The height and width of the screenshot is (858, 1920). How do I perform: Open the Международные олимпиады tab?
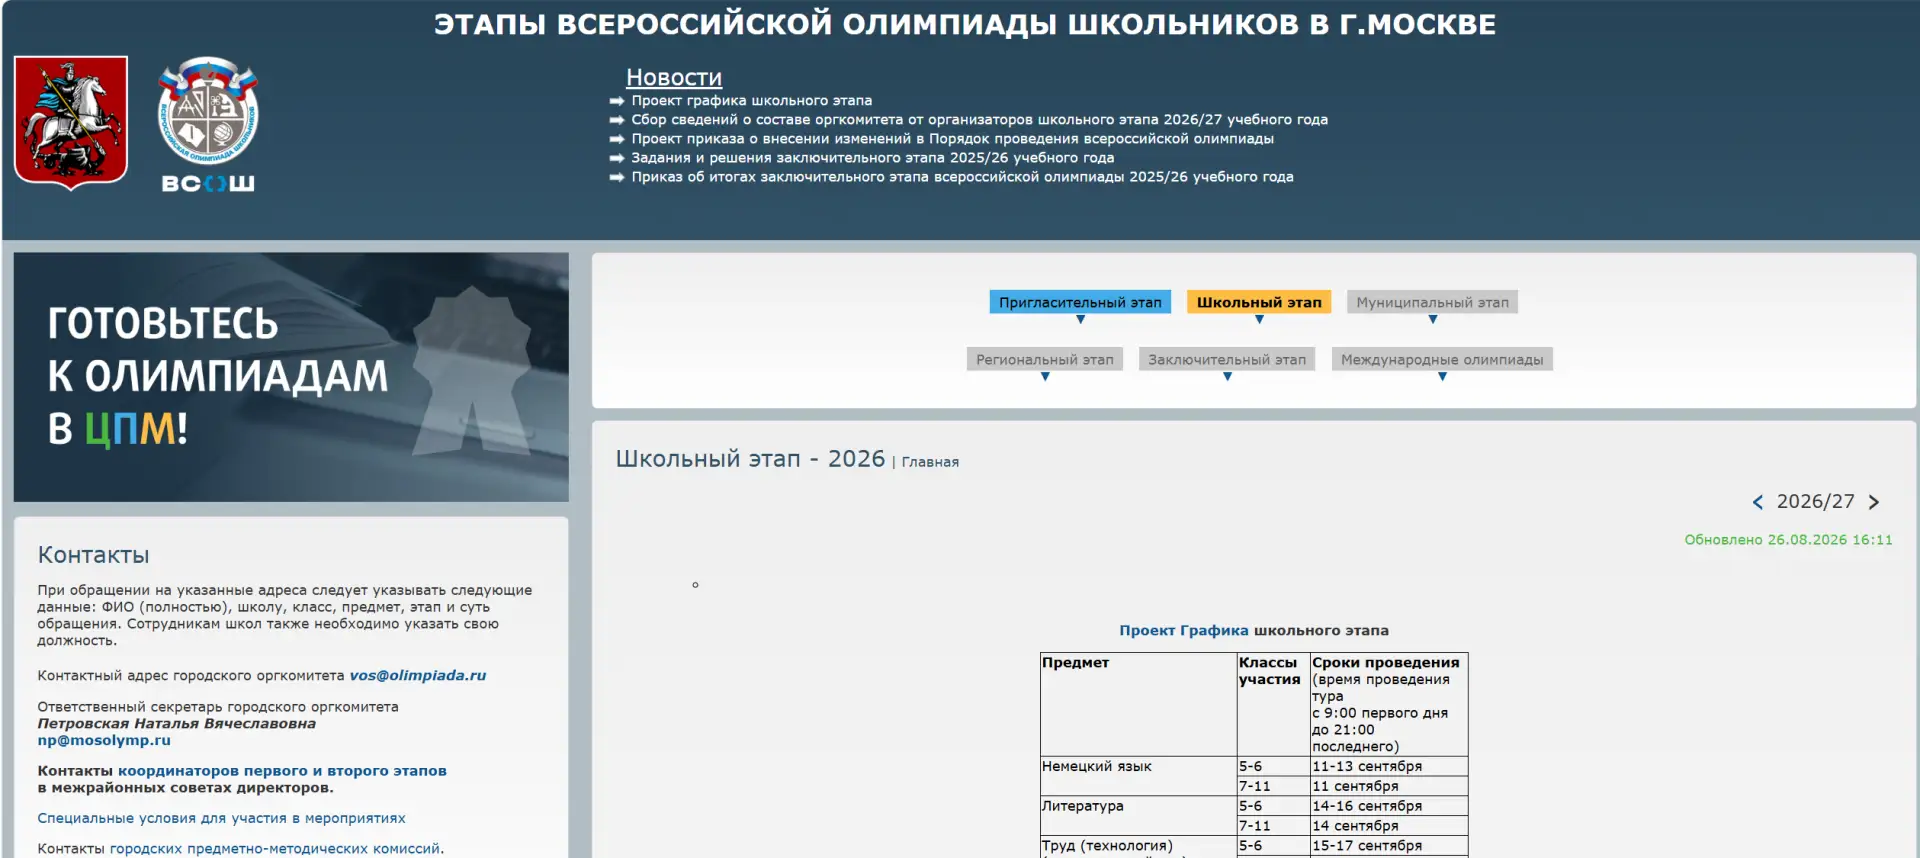(1442, 359)
